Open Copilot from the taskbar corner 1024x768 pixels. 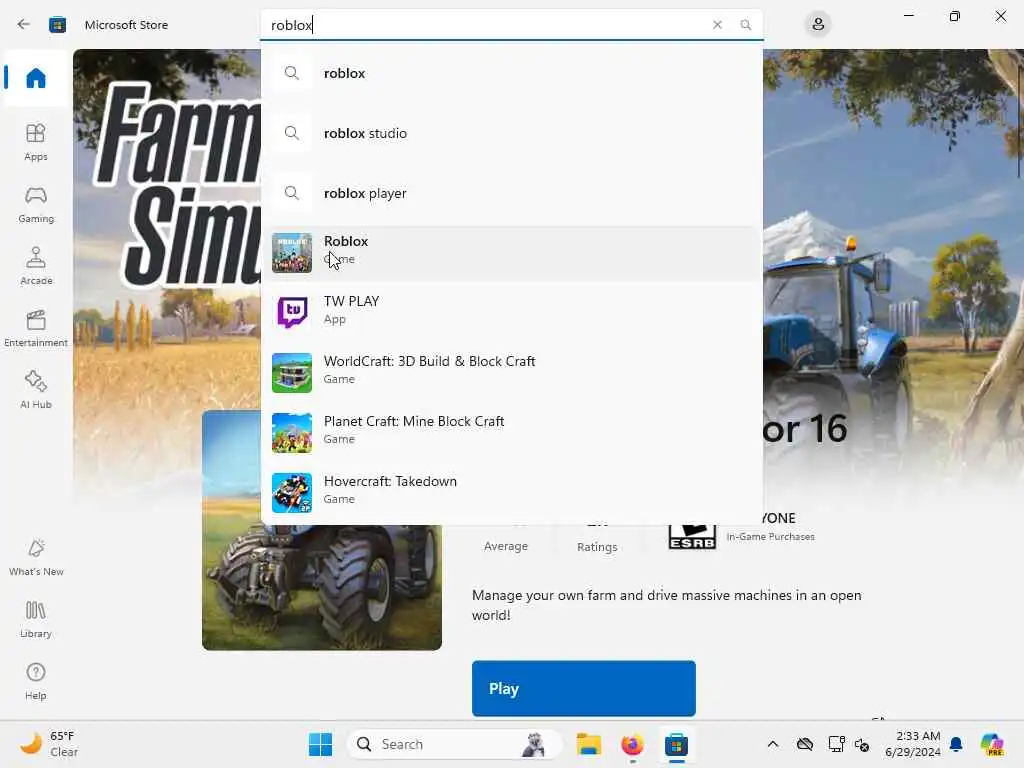[991, 744]
